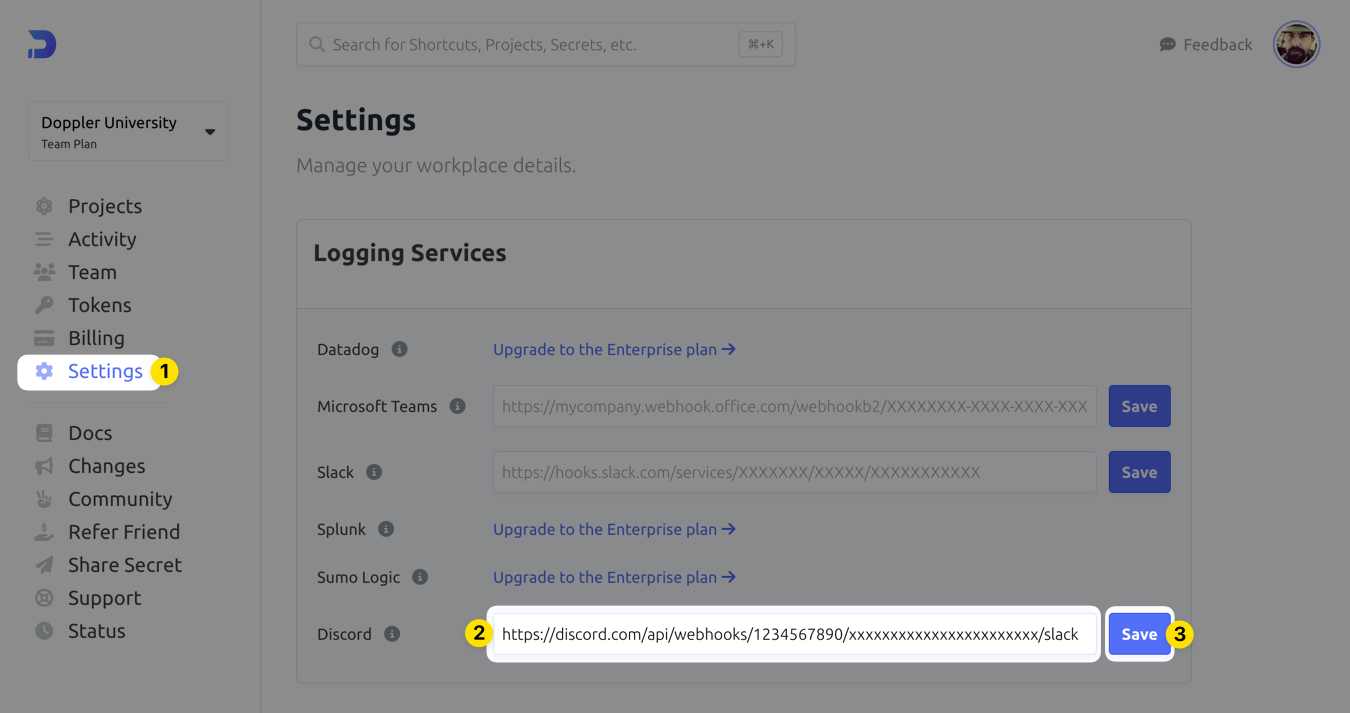Open Billing in the sidebar

[x=96, y=338]
